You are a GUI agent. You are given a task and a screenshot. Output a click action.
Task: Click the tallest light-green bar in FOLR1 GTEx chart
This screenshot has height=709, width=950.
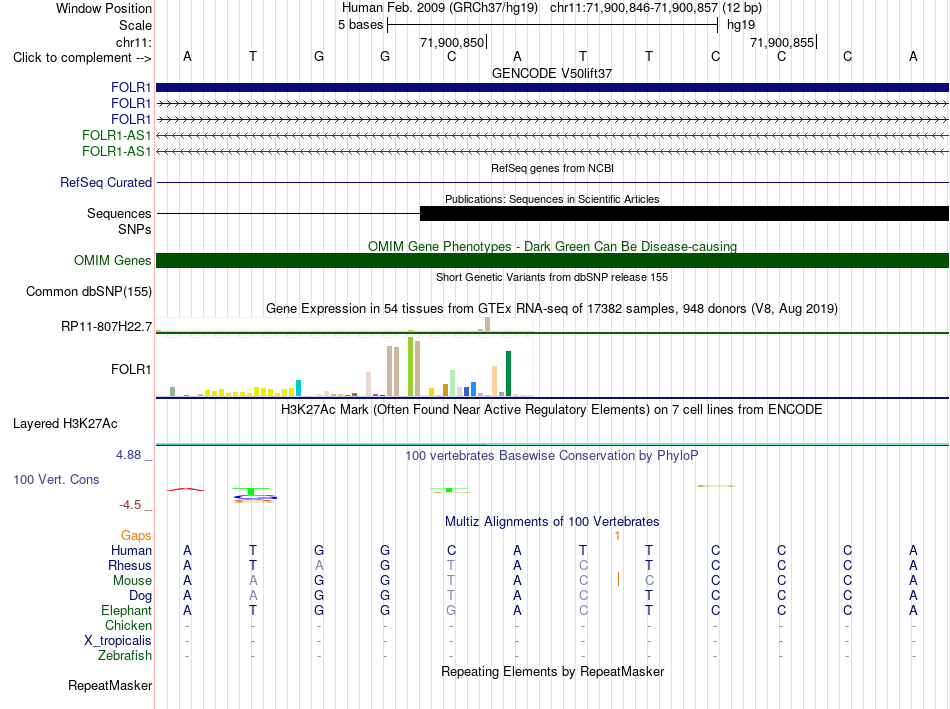411,366
